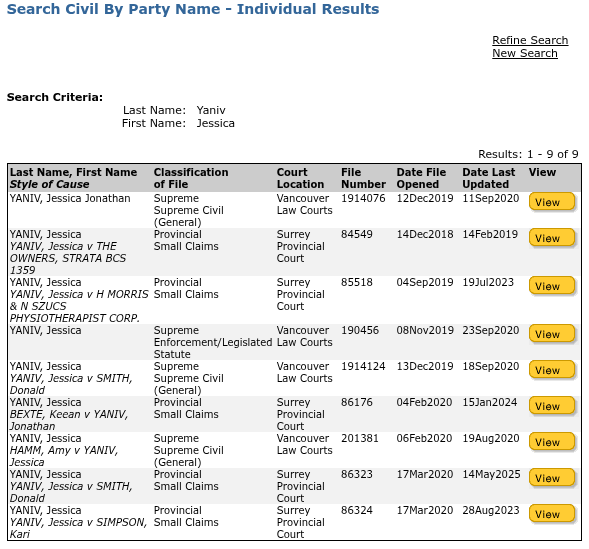Click 'BEXTE, Keean v YANIV, Jonathan' style of cause

pos(69,420)
